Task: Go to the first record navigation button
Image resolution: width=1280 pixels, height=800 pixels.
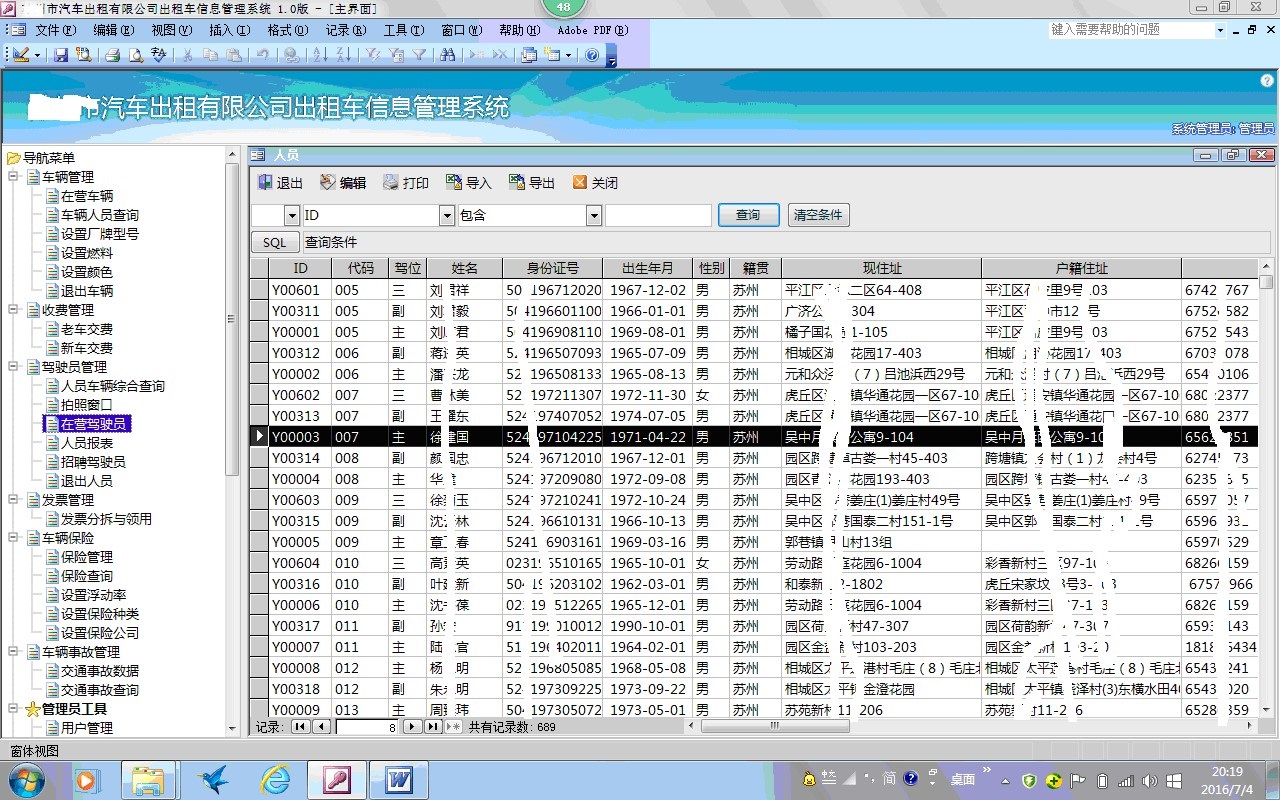Action: click(300, 727)
